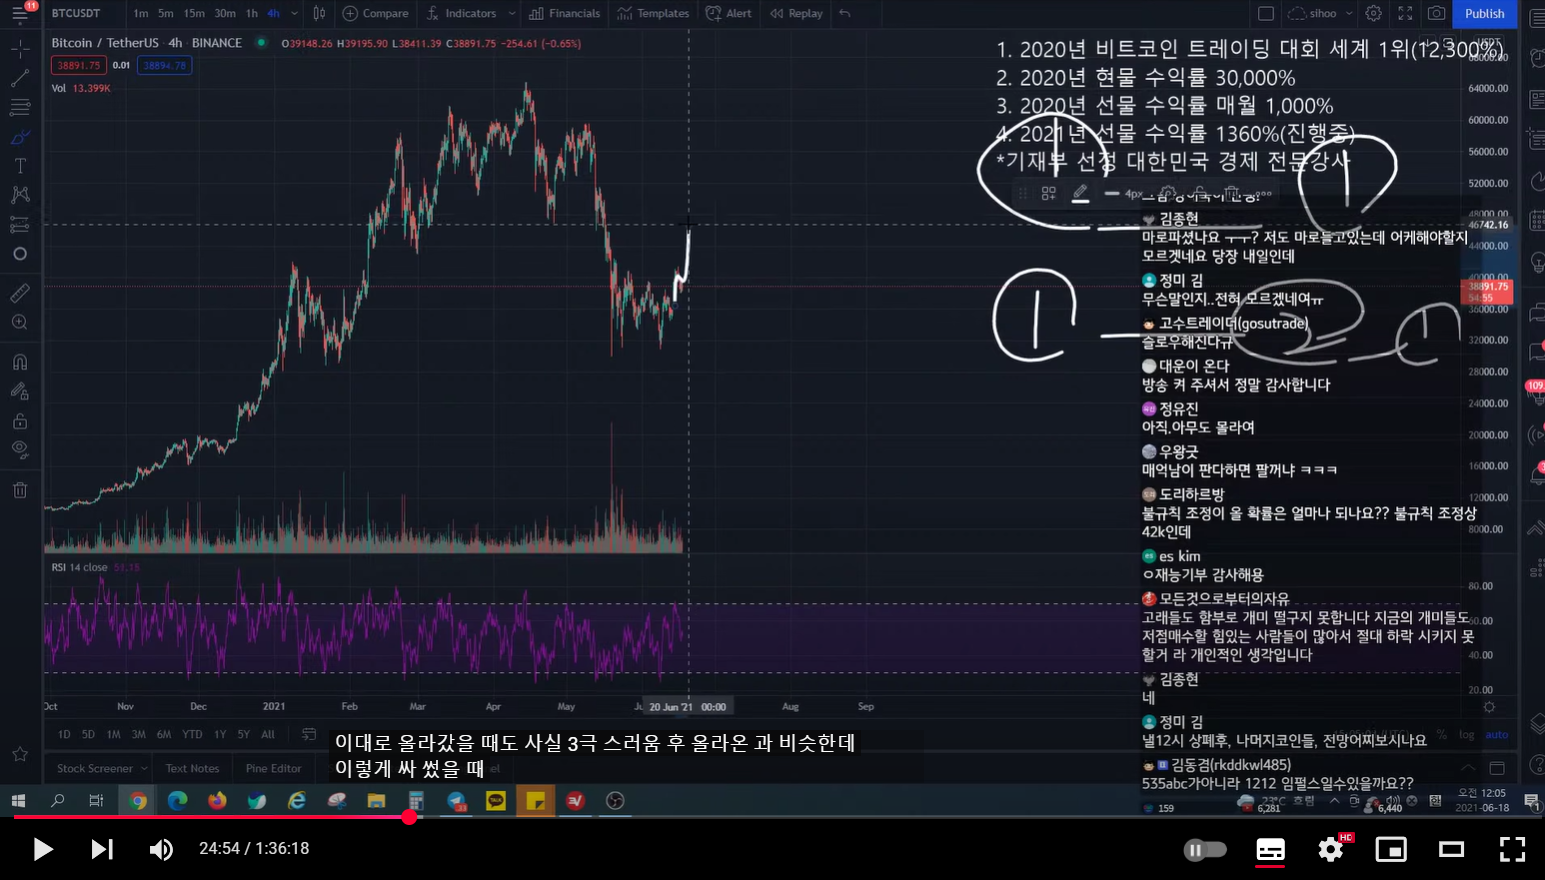
Task: Open the patterns drawing tools
Action: tap(20, 195)
